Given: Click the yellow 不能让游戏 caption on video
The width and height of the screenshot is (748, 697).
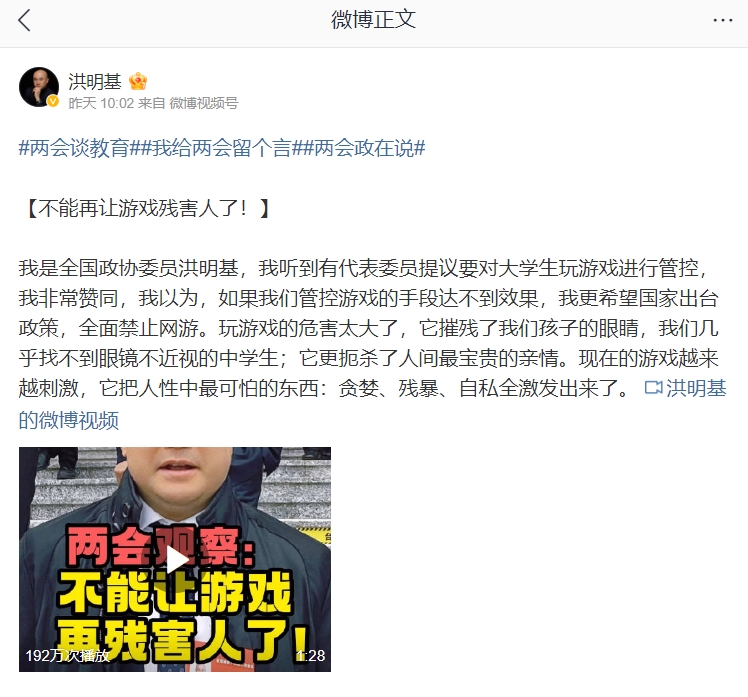Looking at the screenshot, I should point(175,593).
